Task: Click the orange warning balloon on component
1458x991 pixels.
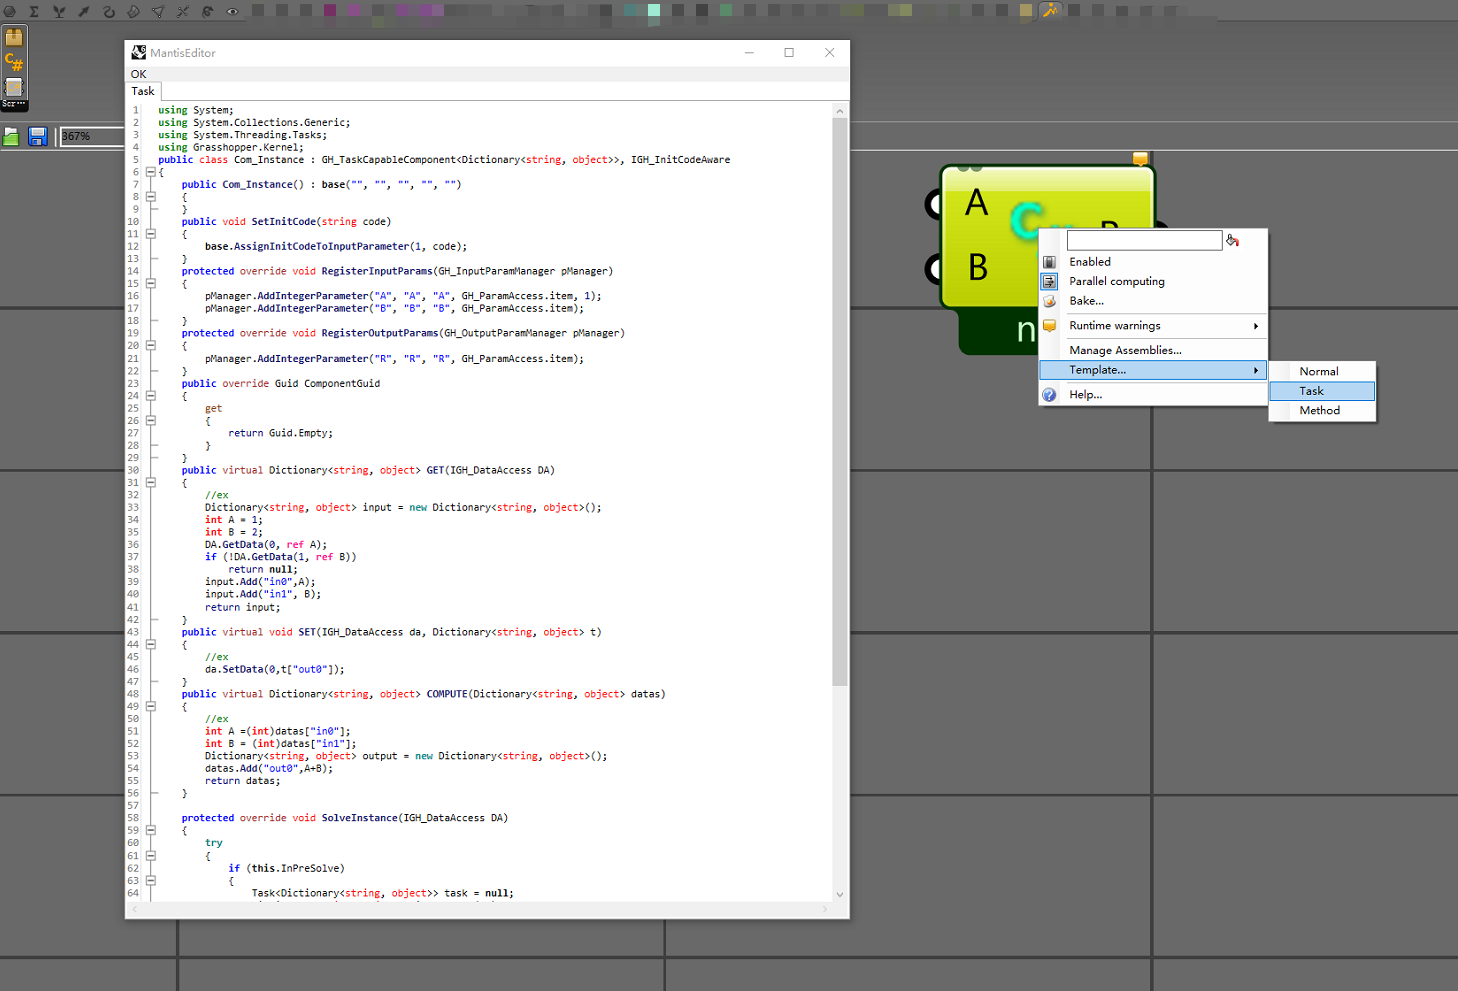Action: pos(1140,159)
